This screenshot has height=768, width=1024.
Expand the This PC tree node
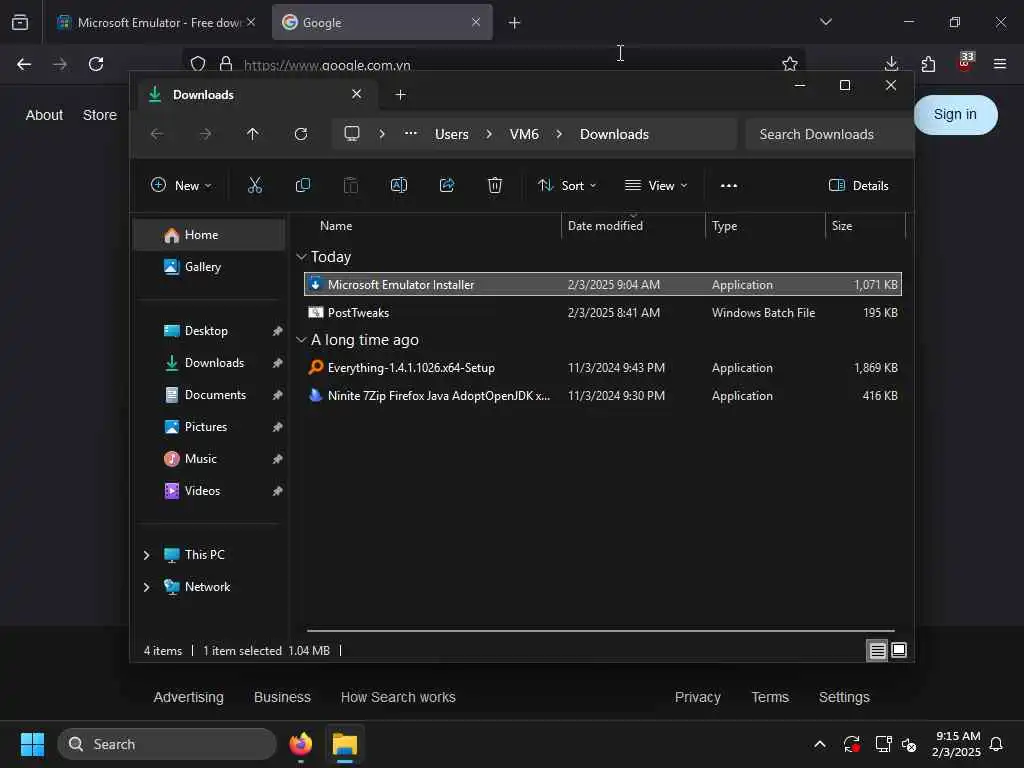146,555
